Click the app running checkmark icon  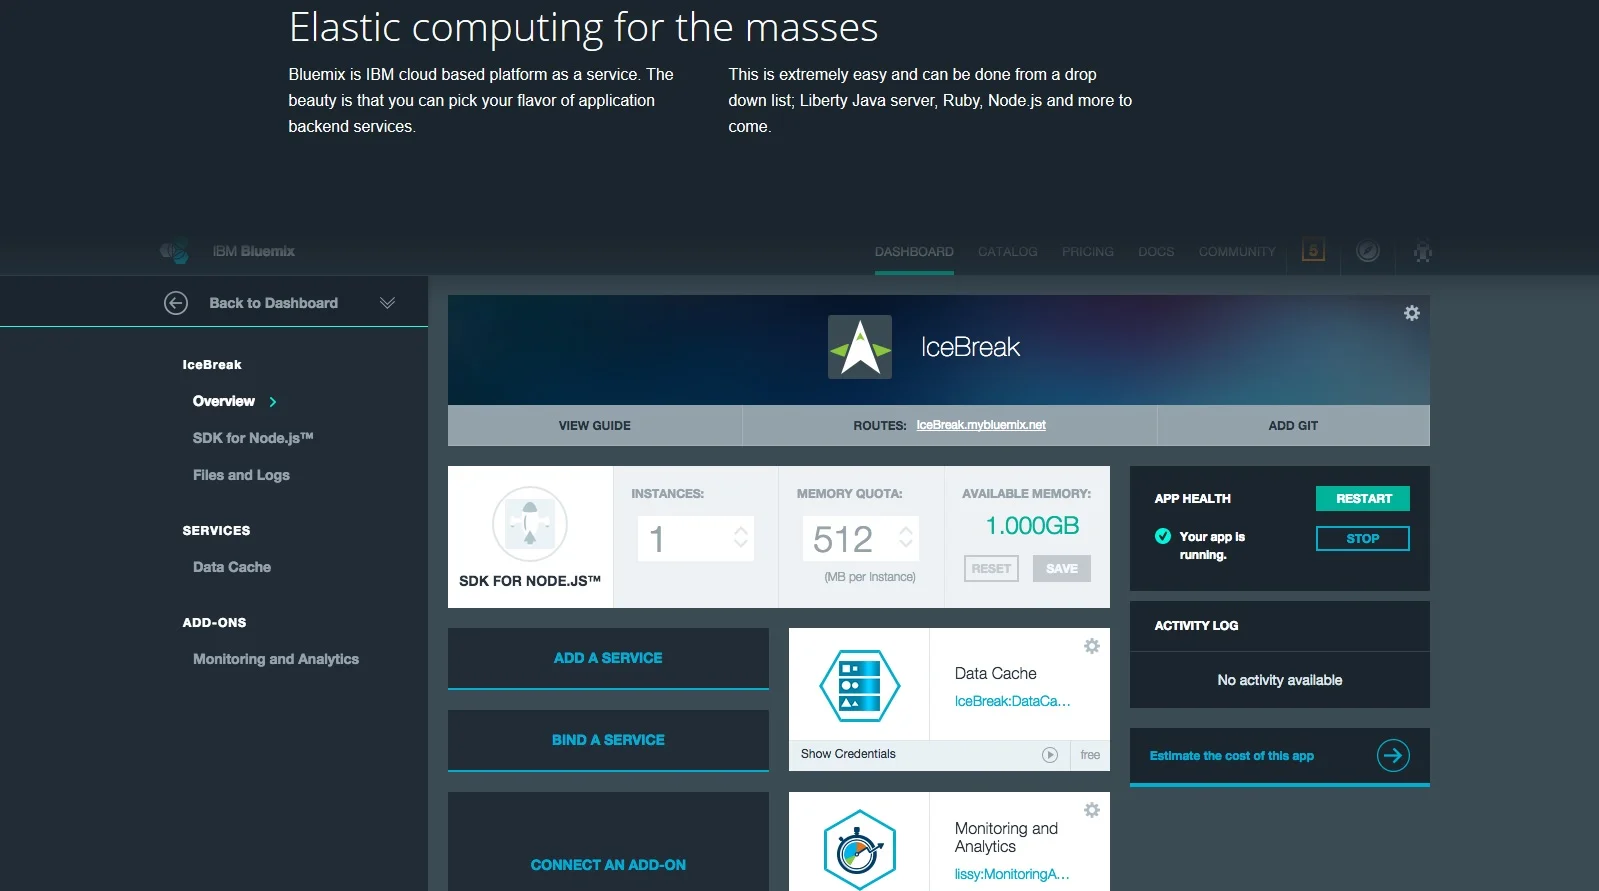[1163, 536]
